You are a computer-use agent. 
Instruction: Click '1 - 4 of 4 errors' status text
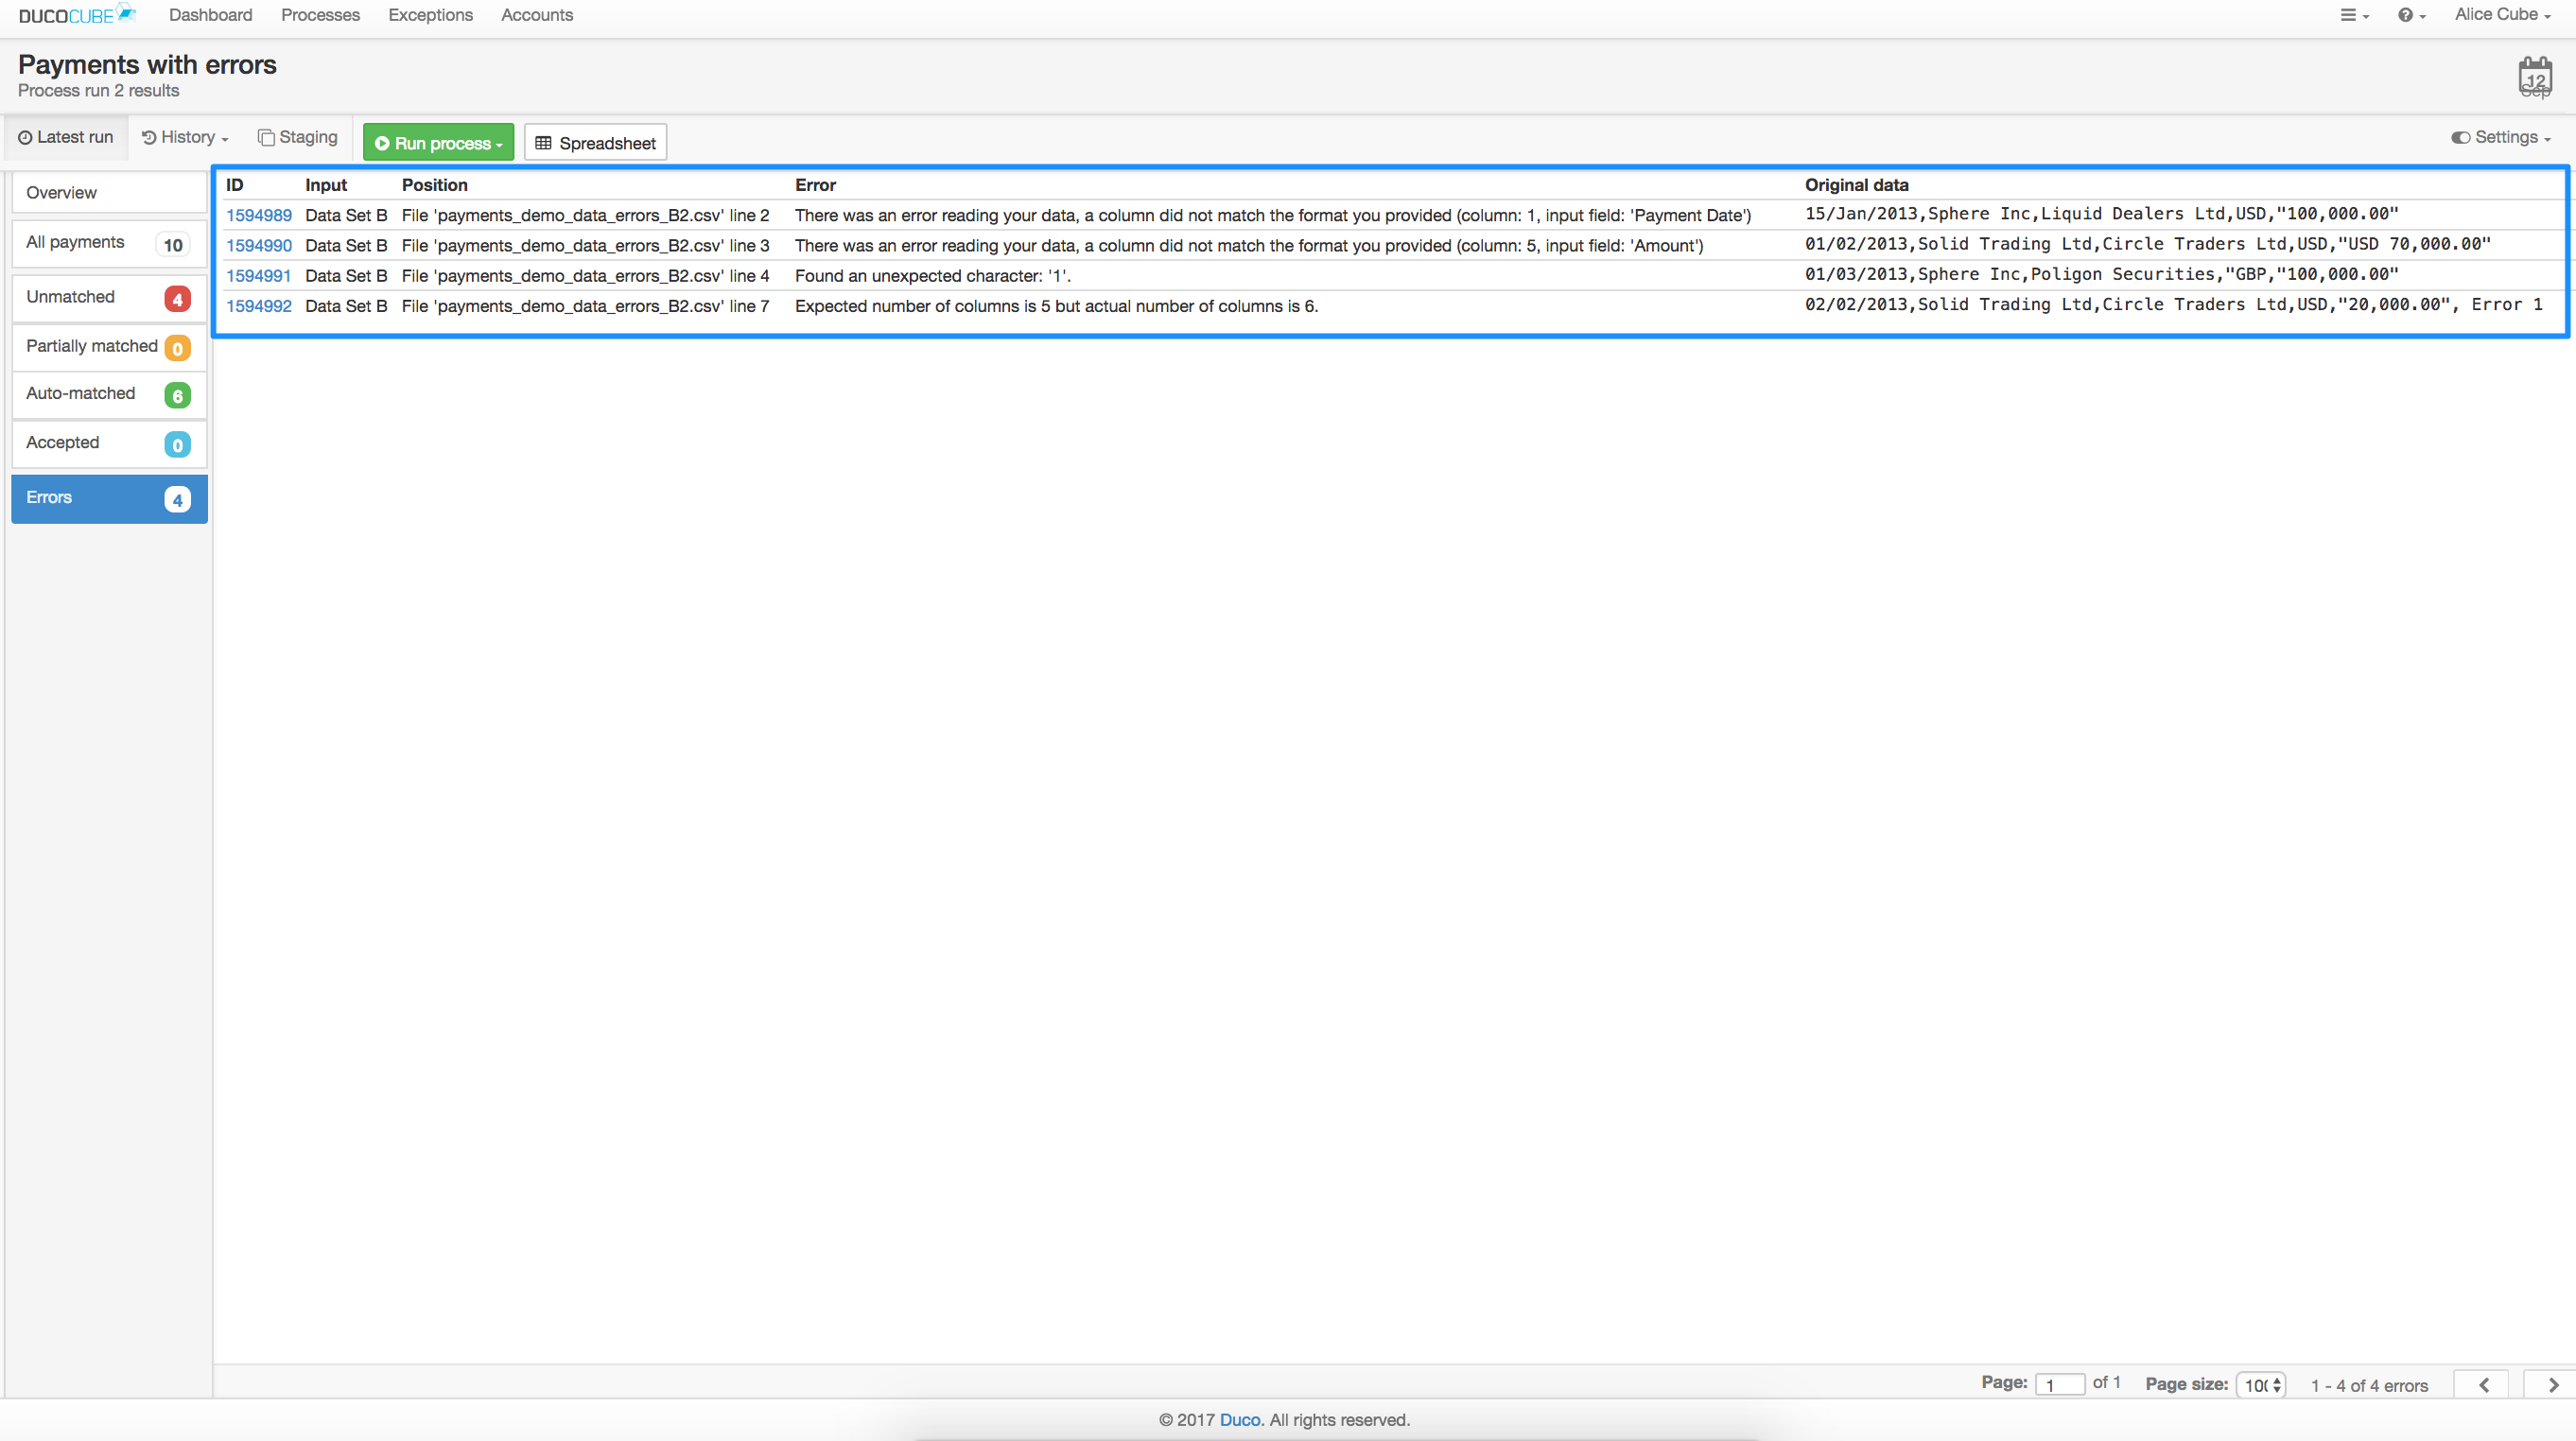click(x=2369, y=1386)
